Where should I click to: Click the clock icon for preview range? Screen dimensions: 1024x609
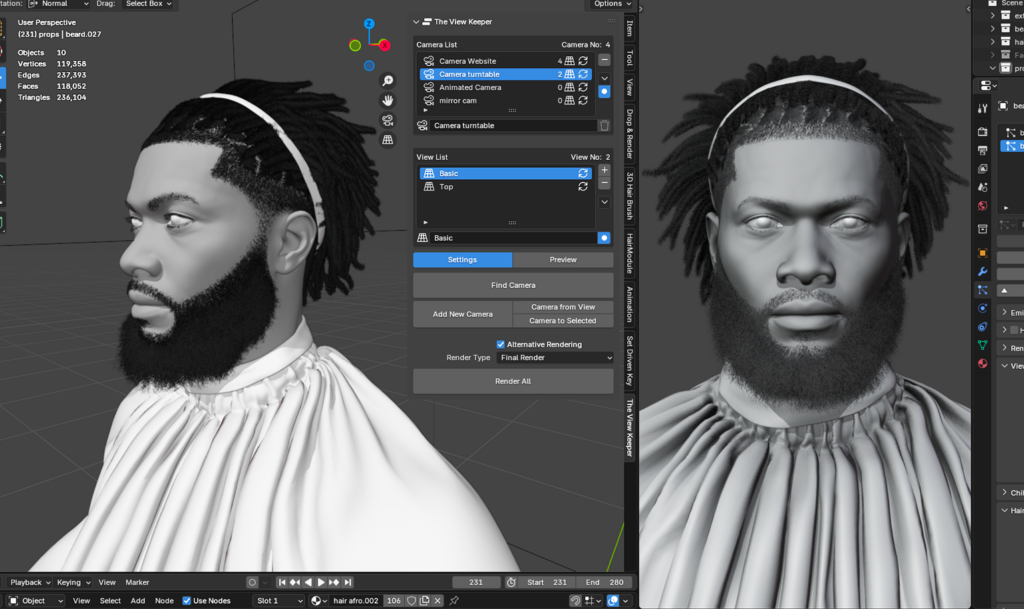(511, 582)
